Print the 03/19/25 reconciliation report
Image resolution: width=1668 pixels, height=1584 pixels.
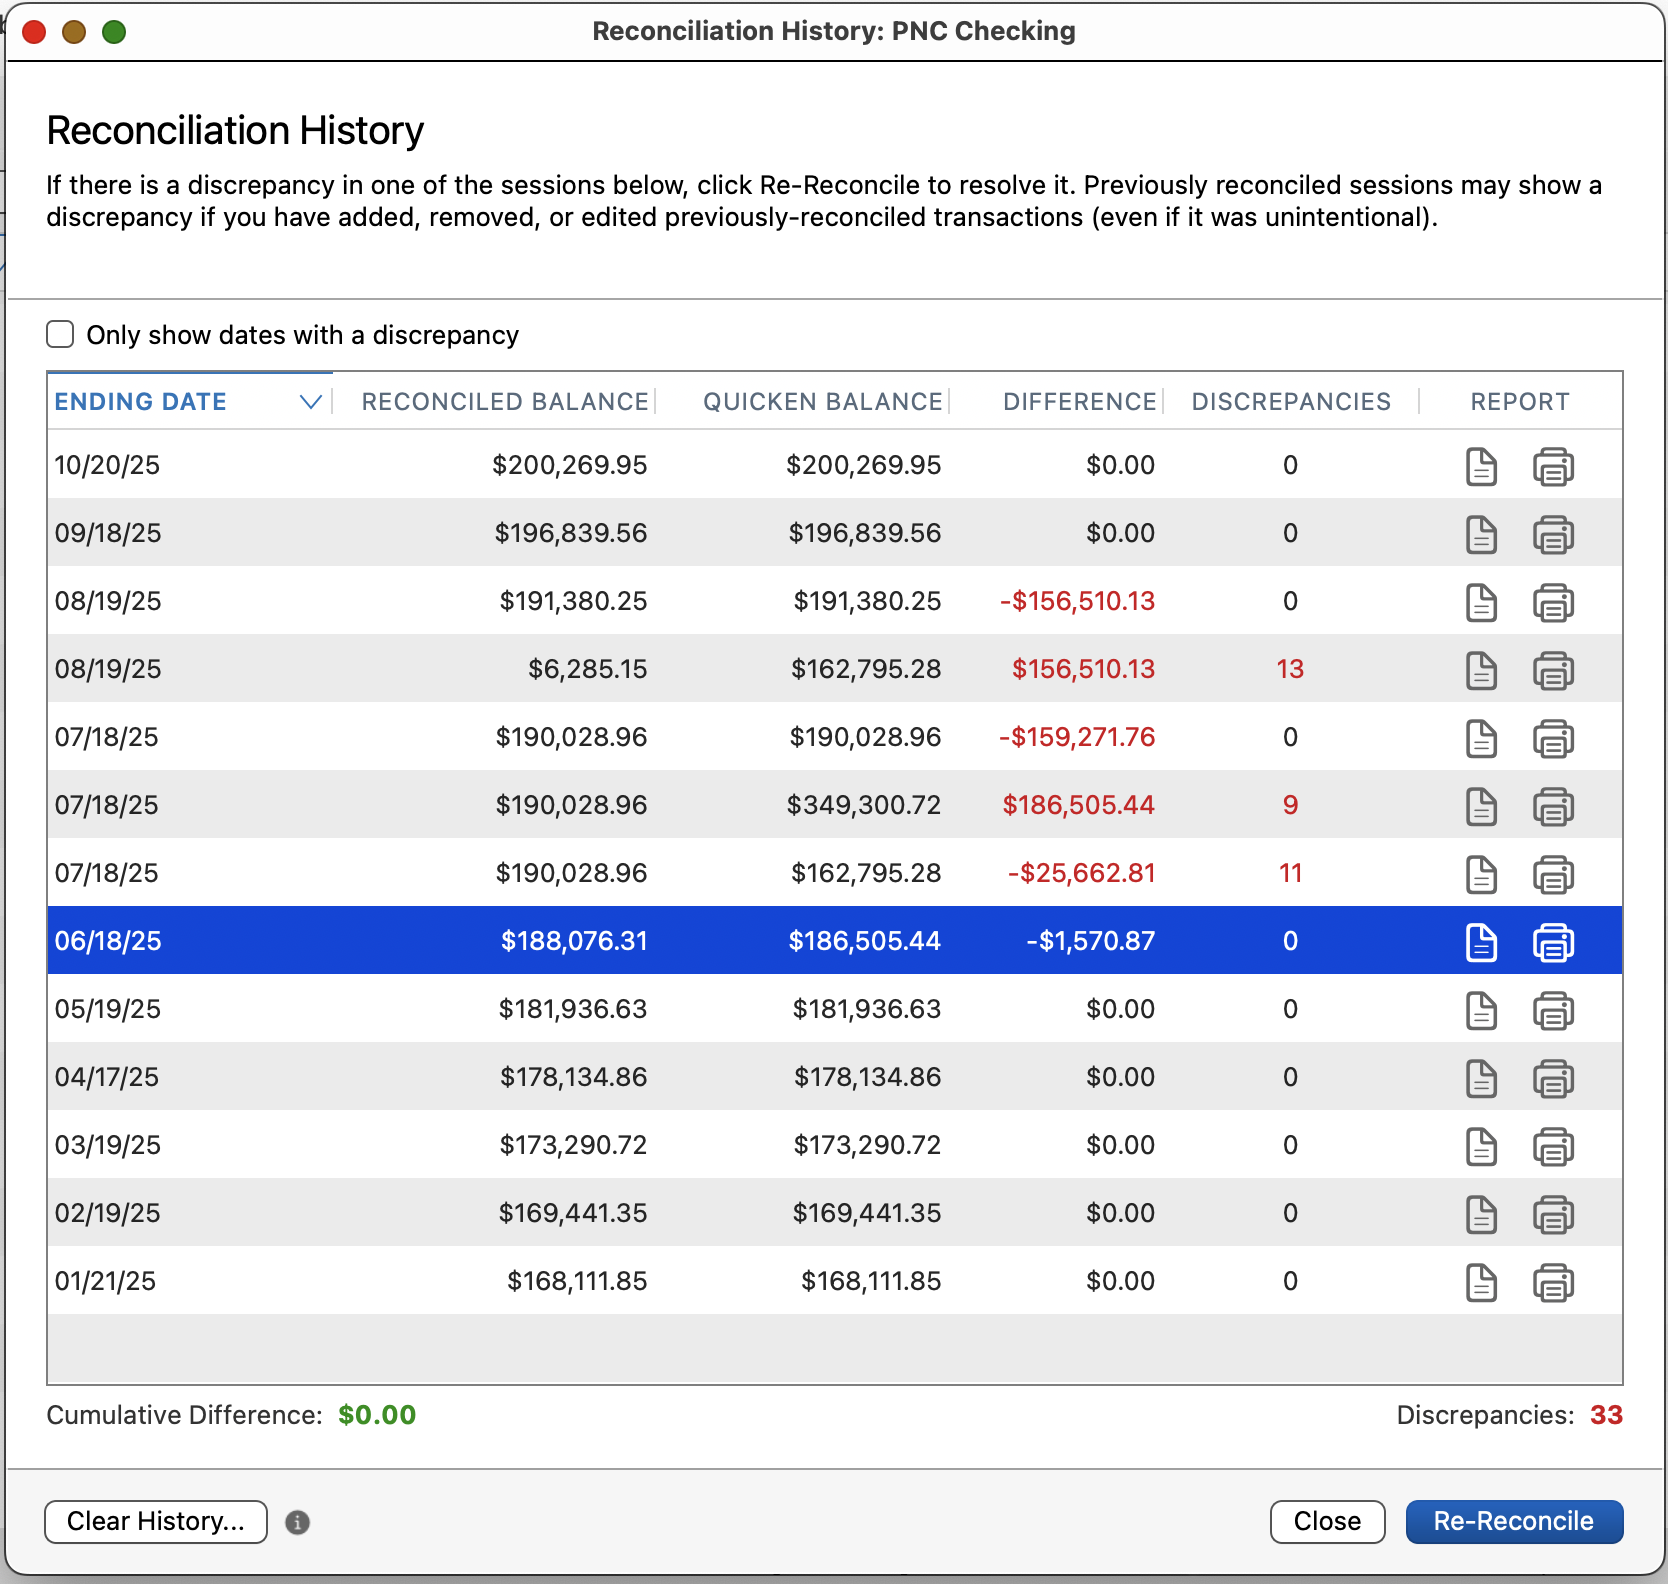point(1553,1146)
